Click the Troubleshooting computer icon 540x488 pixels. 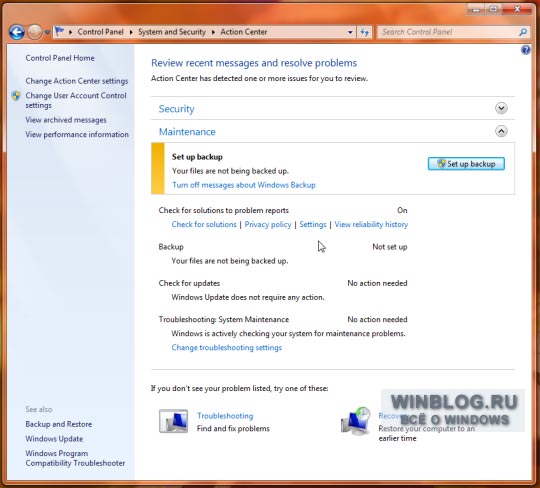[x=173, y=421]
